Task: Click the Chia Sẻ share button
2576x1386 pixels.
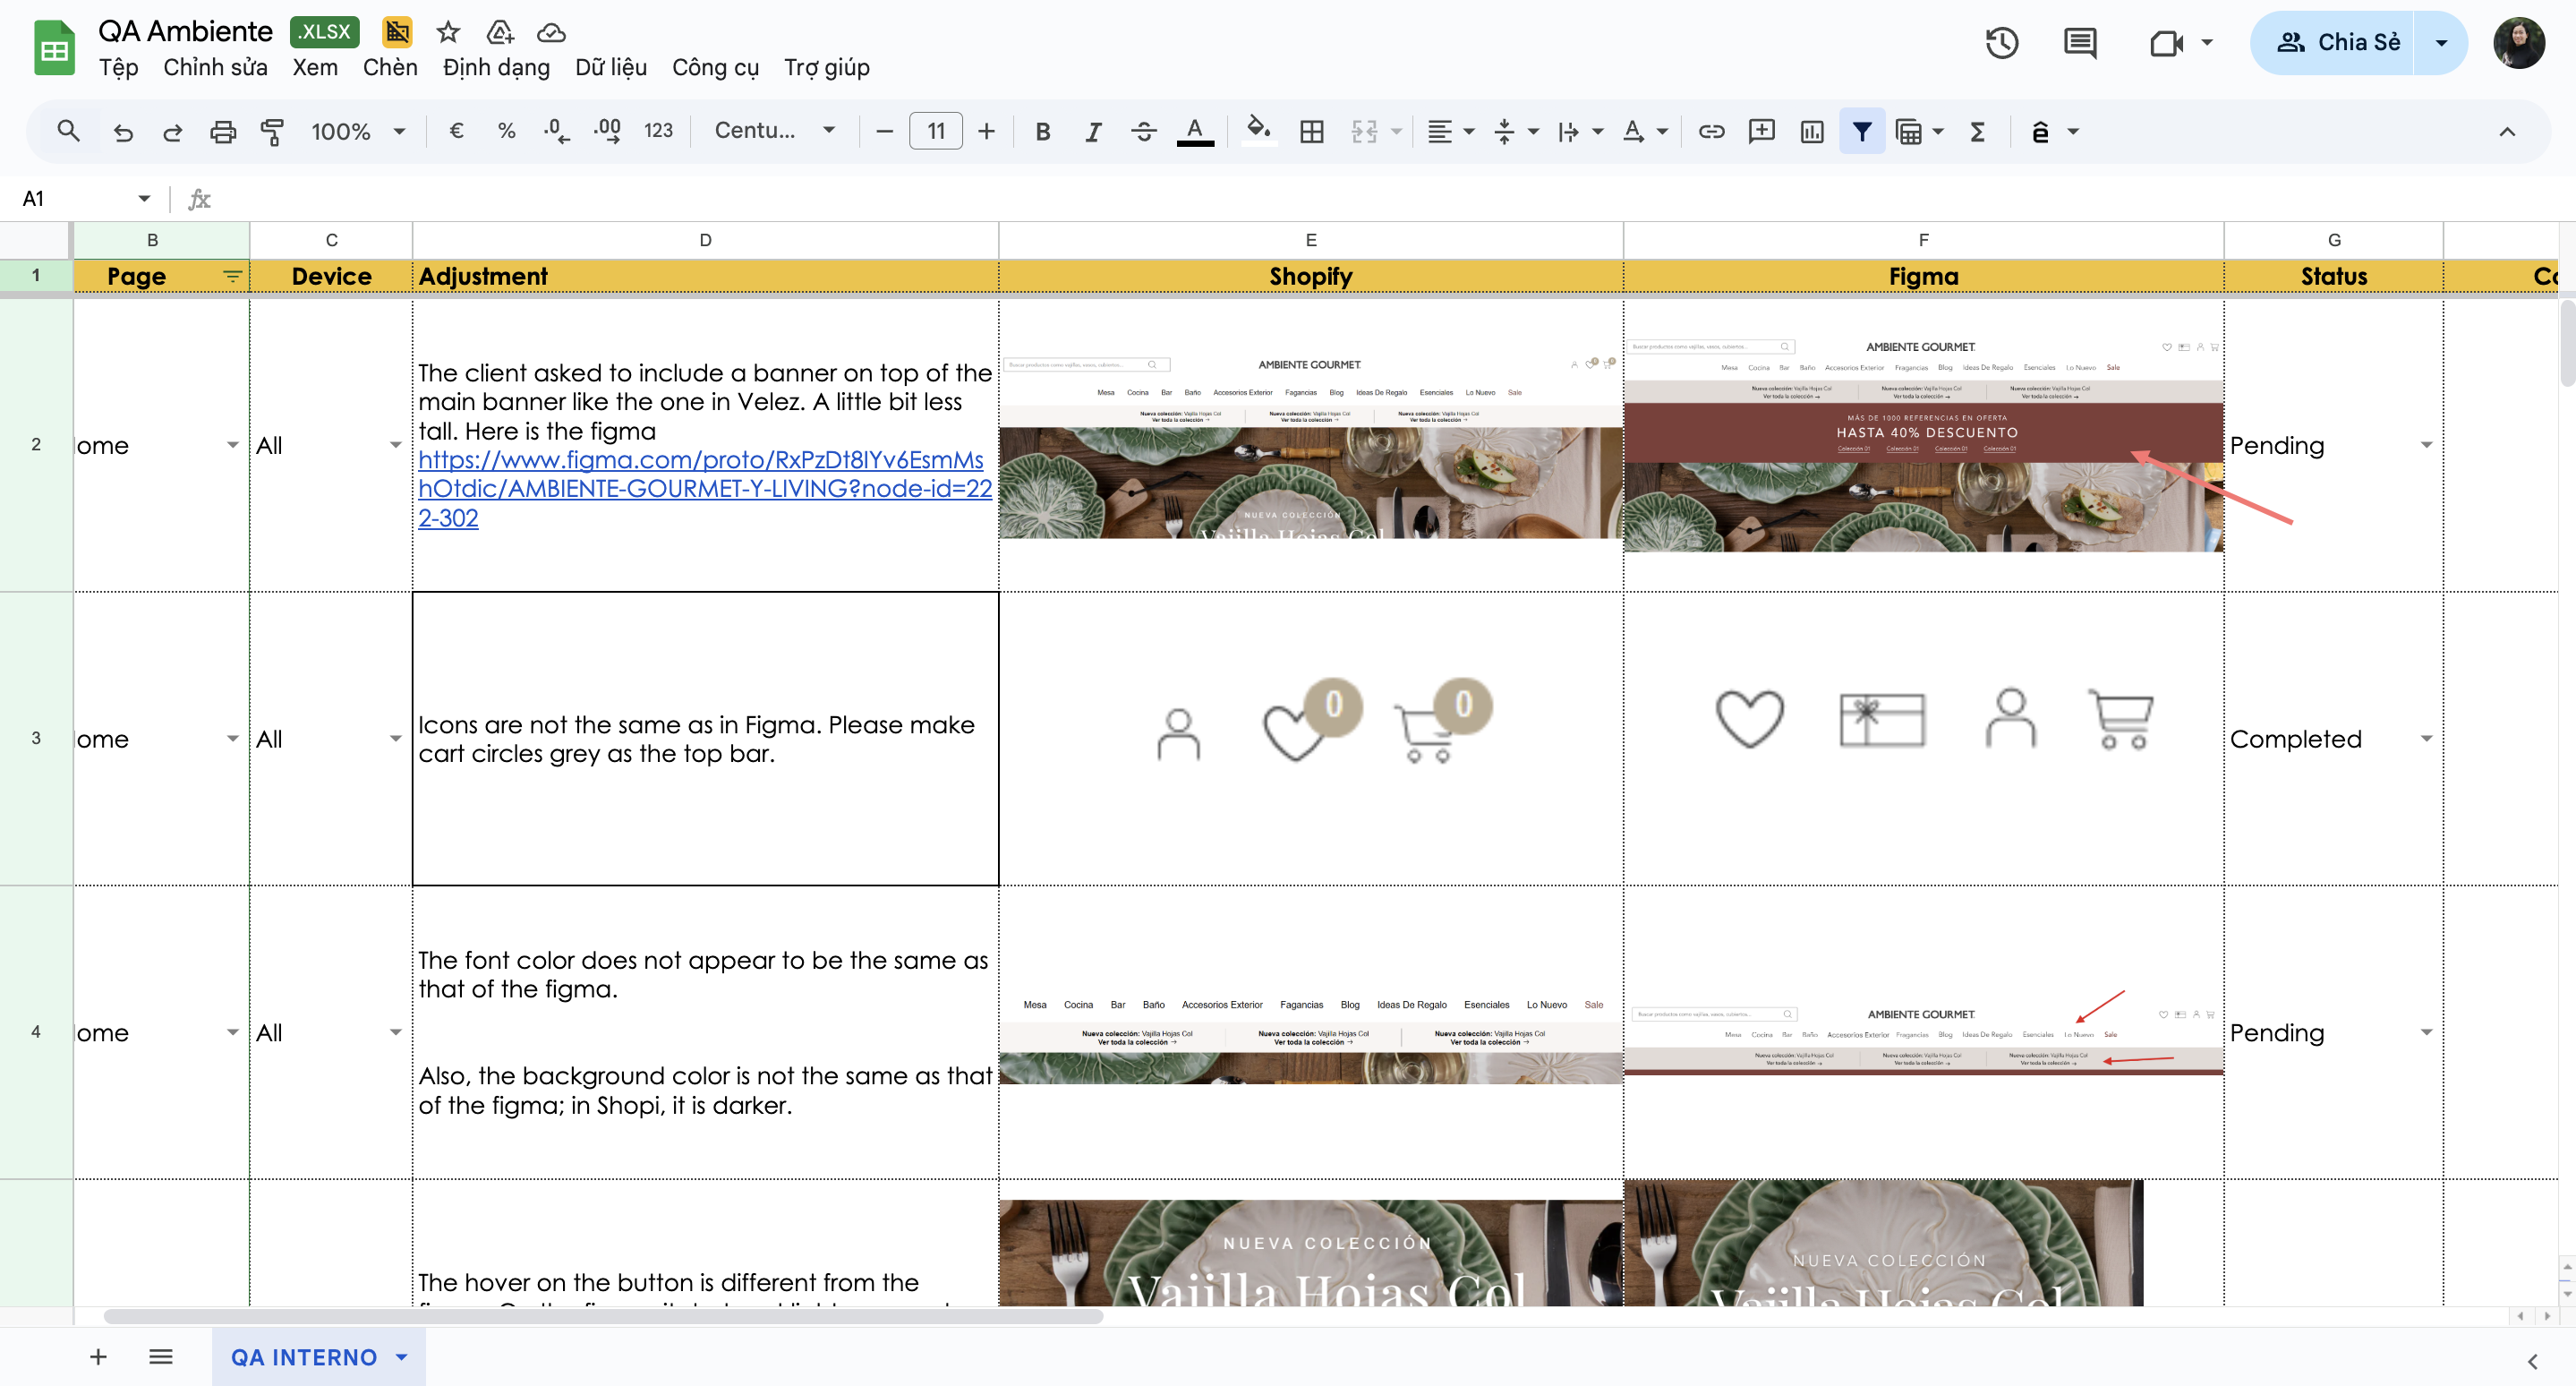Action: [x=2336, y=43]
